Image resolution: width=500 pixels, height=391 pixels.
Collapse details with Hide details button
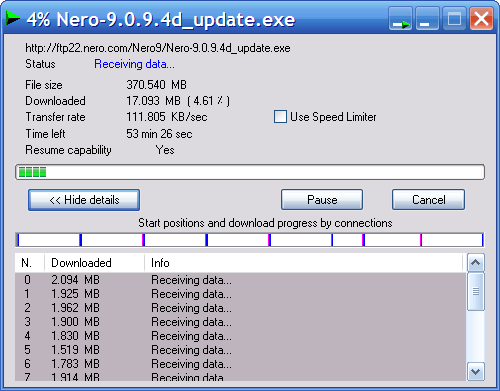(84, 200)
